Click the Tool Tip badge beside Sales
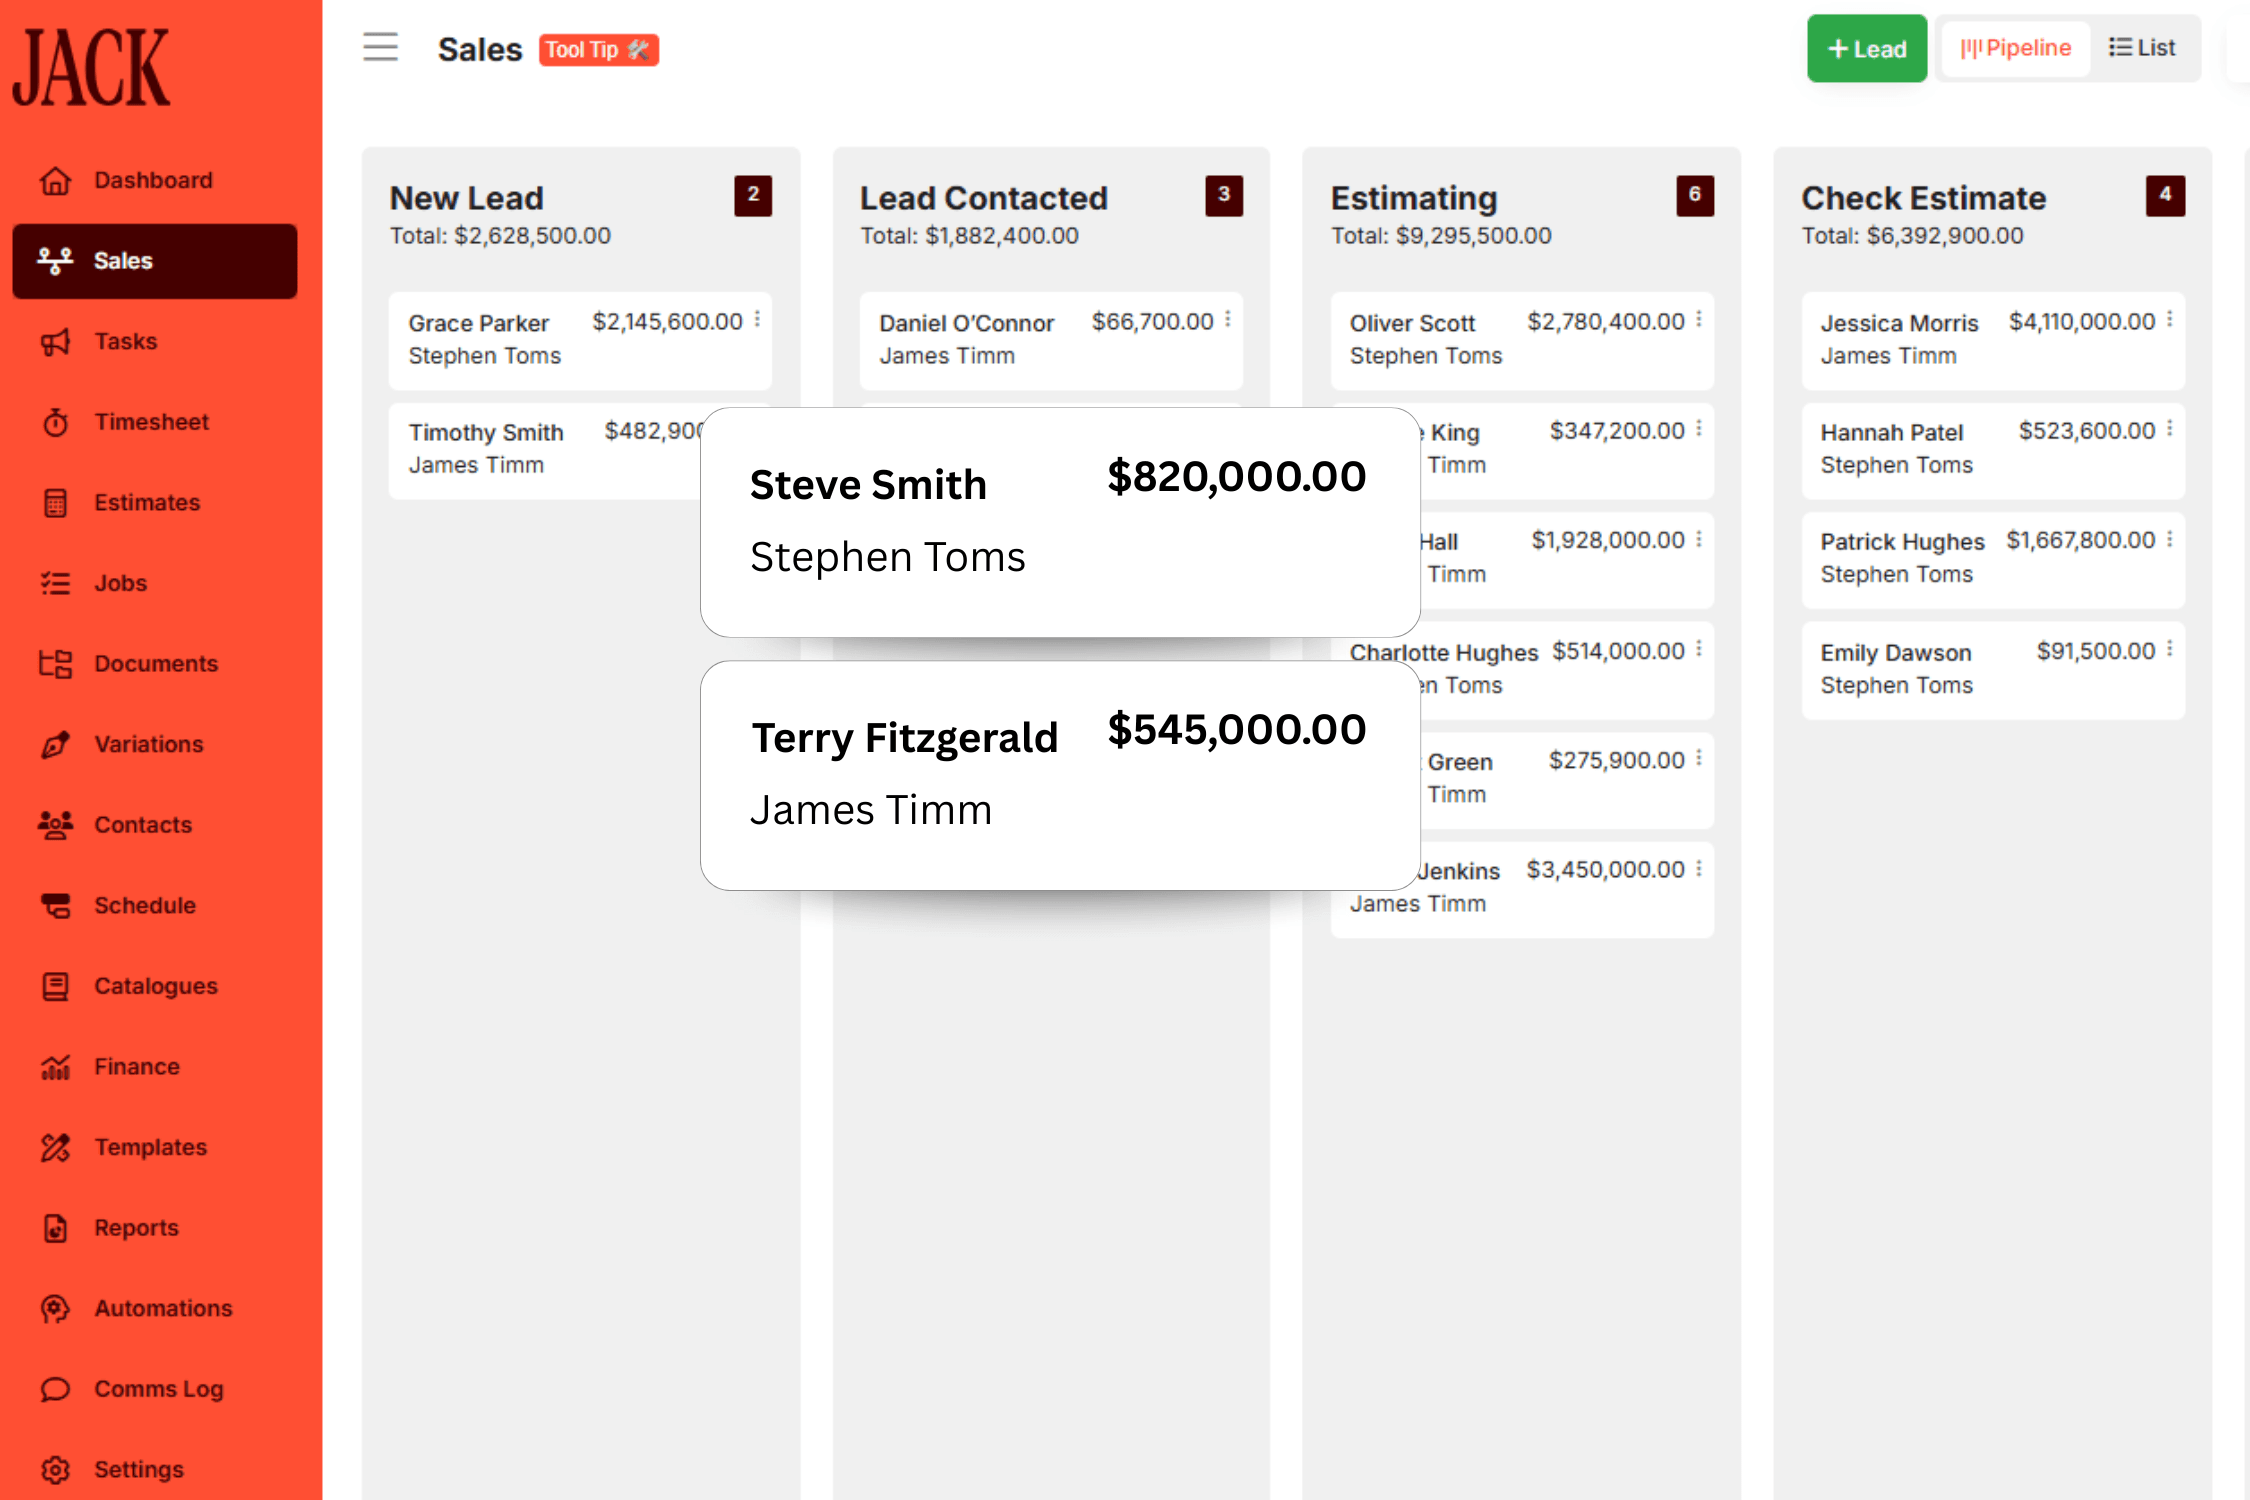The width and height of the screenshot is (2250, 1500). coord(598,50)
